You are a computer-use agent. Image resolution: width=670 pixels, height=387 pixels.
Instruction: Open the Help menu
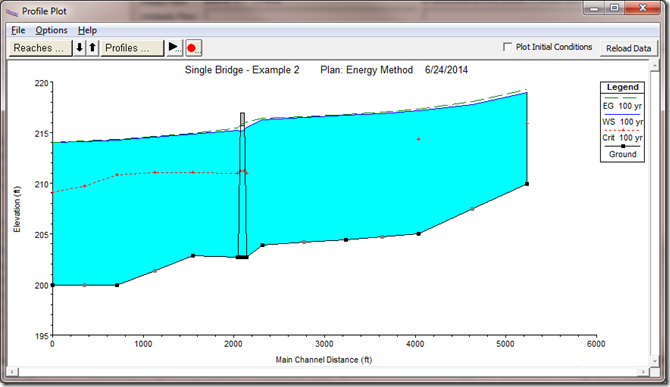tap(87, 30)
